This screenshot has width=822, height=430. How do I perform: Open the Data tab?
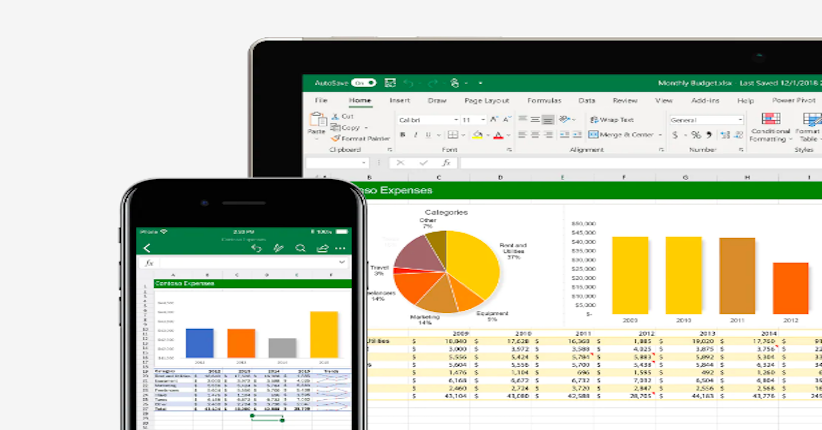587,100
